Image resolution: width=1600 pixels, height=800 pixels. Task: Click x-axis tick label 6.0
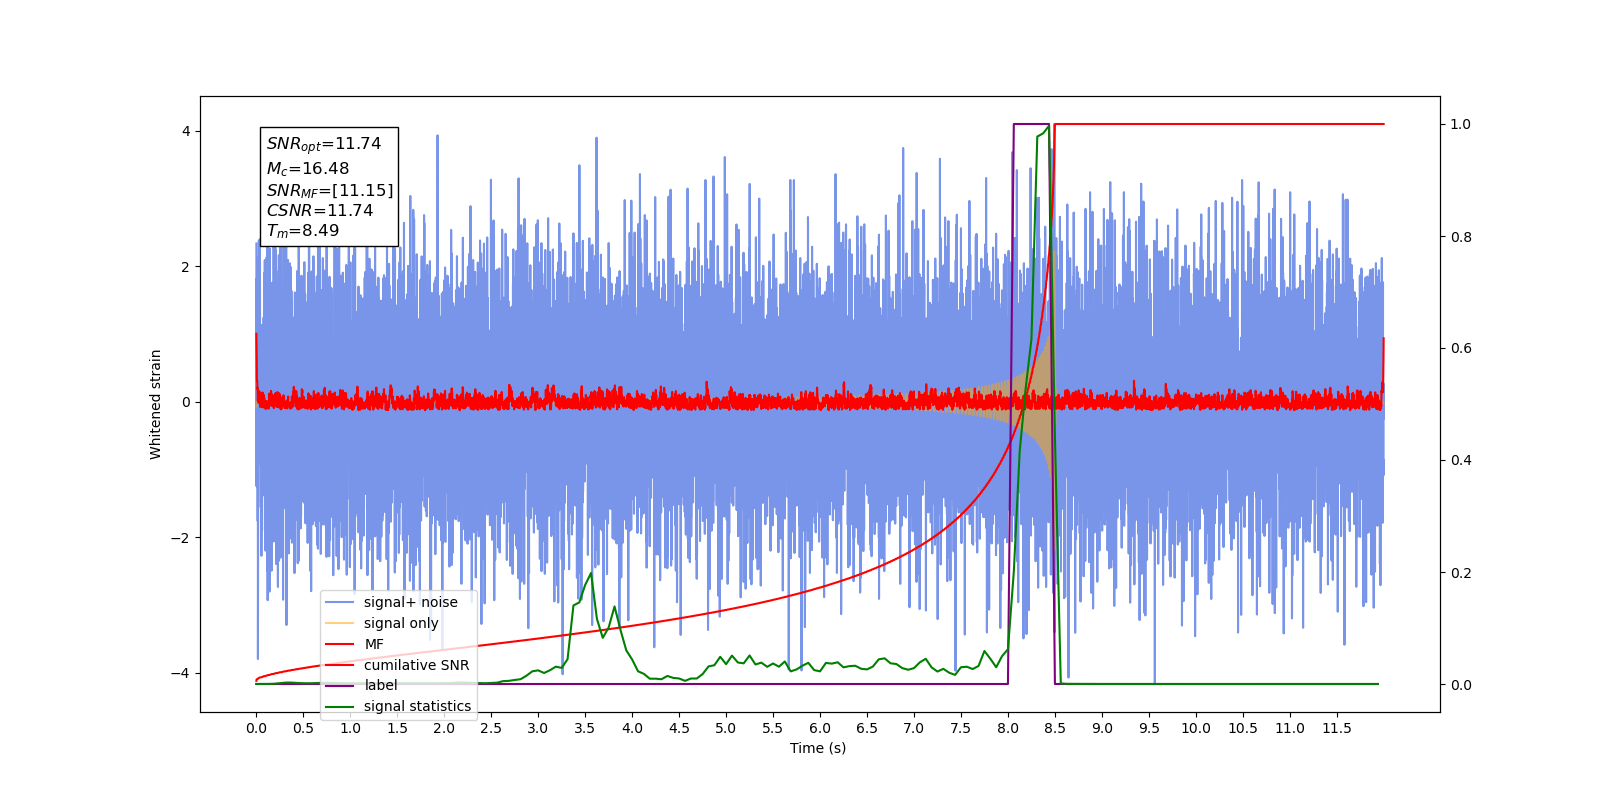click(x=820, y=728)
